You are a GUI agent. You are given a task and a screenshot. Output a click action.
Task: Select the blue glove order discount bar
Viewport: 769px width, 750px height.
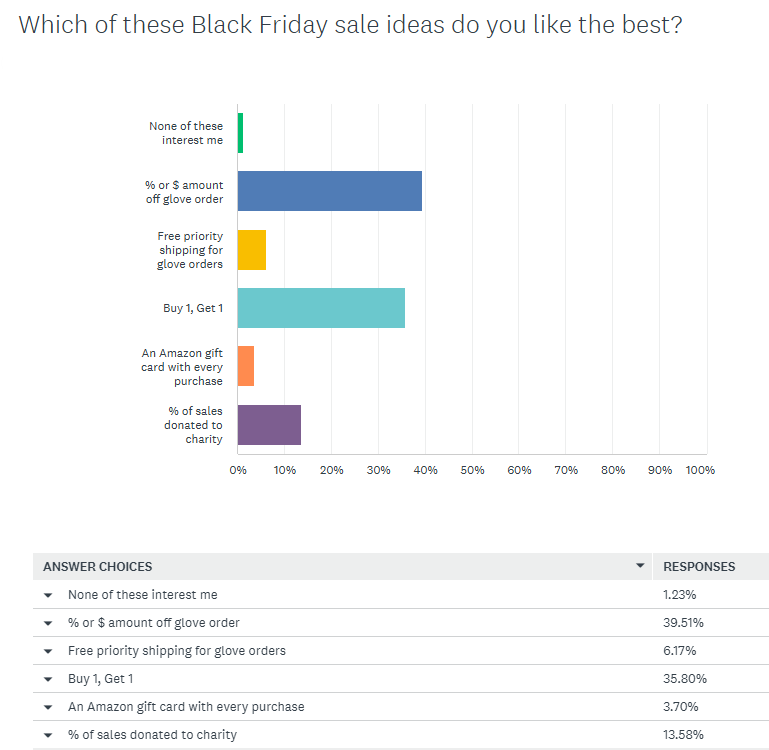click(329, 191)
